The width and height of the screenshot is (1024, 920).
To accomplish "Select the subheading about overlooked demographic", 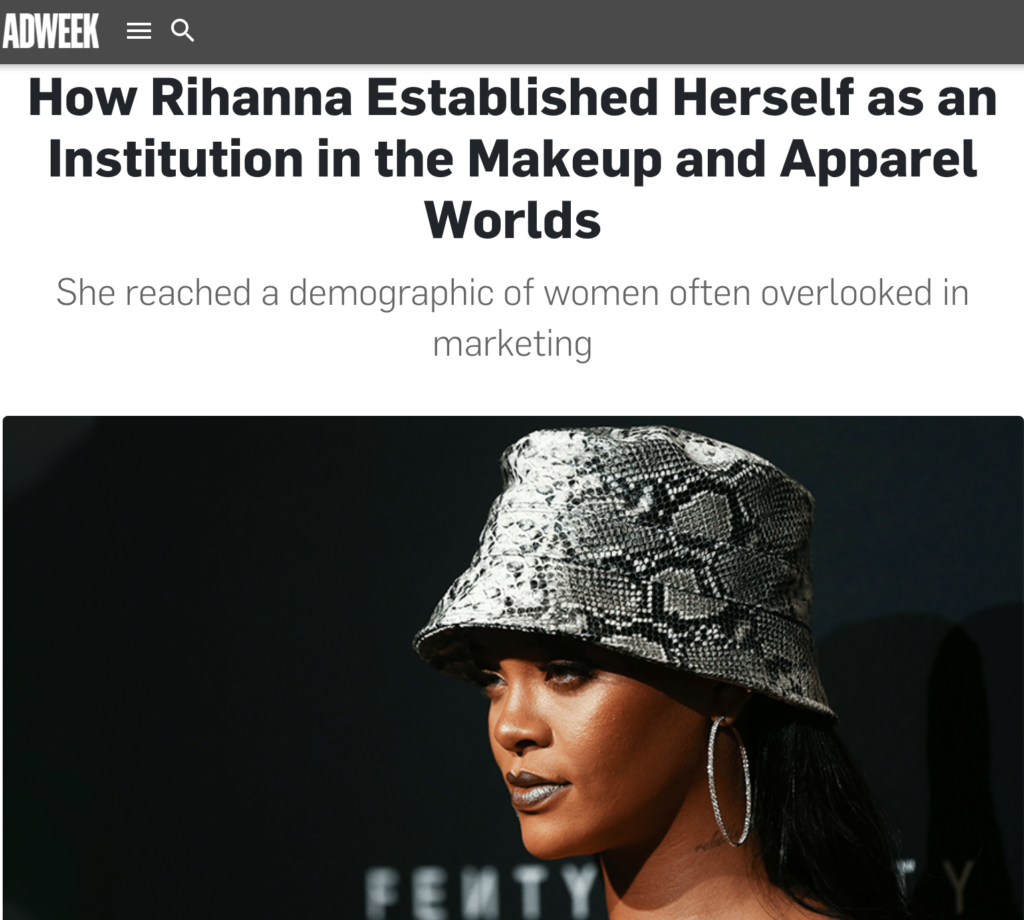I will click(x=512, y=318).
